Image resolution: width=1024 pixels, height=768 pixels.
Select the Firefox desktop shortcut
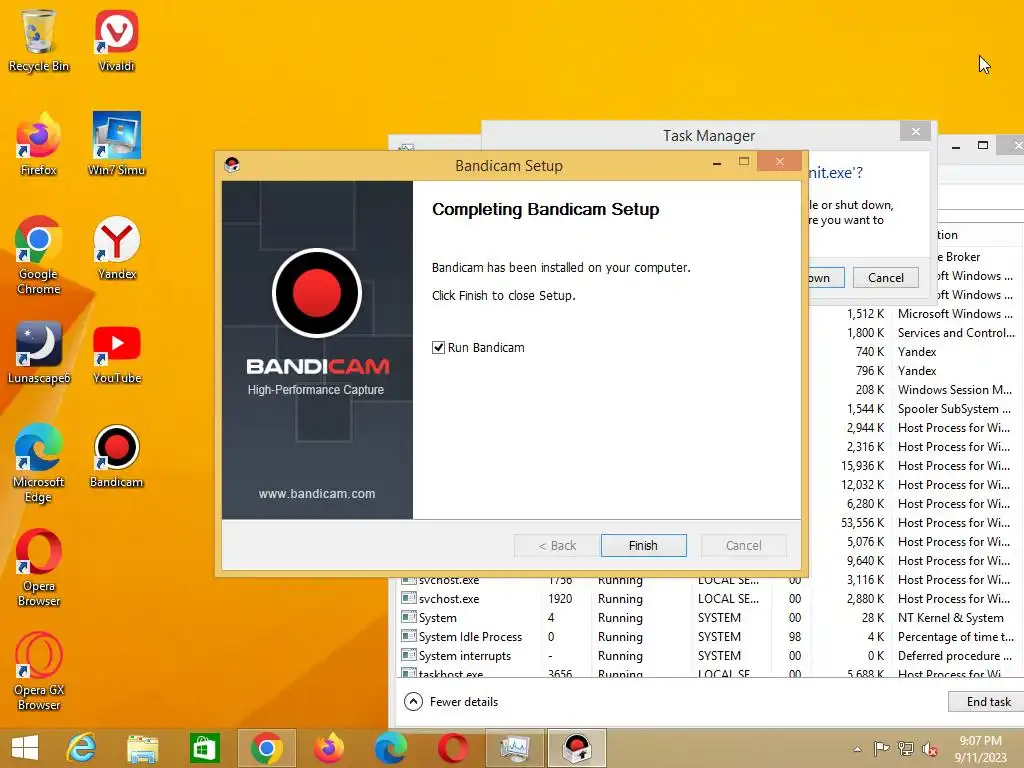coord(39,144)
